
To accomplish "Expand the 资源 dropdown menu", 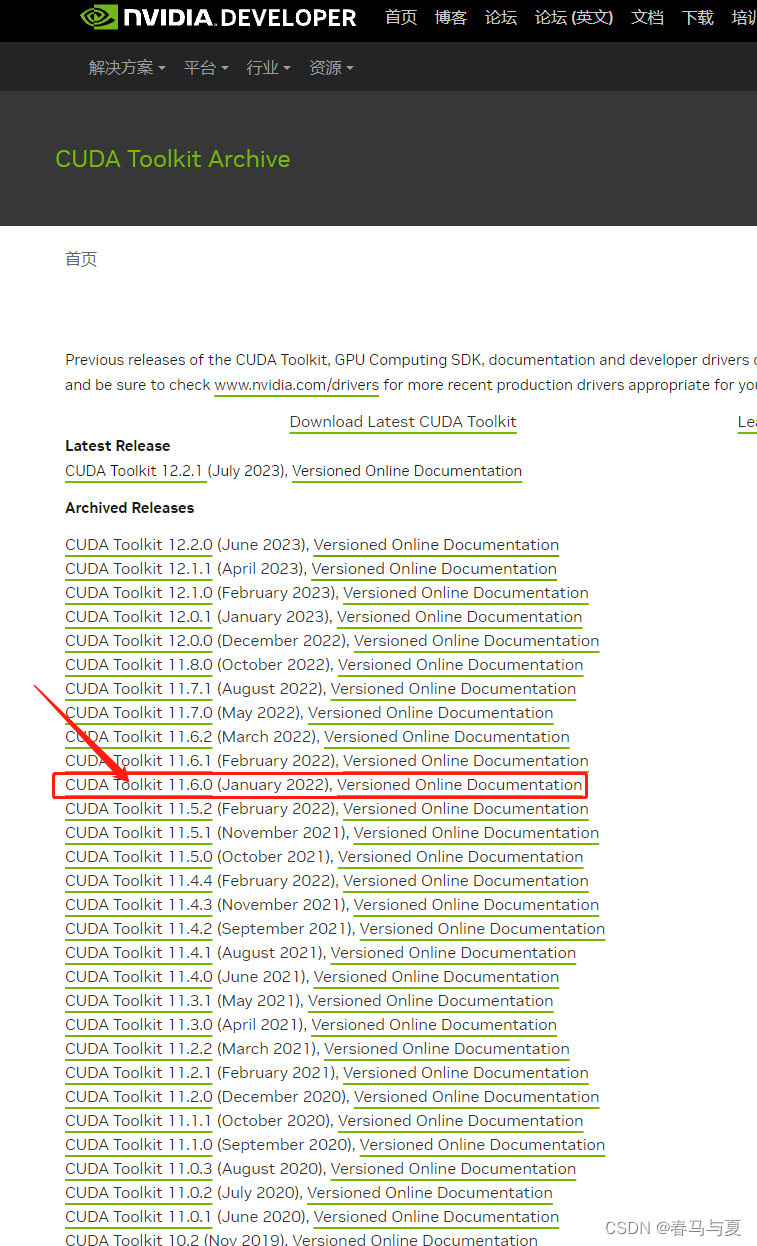I will [x=331, y=67].
